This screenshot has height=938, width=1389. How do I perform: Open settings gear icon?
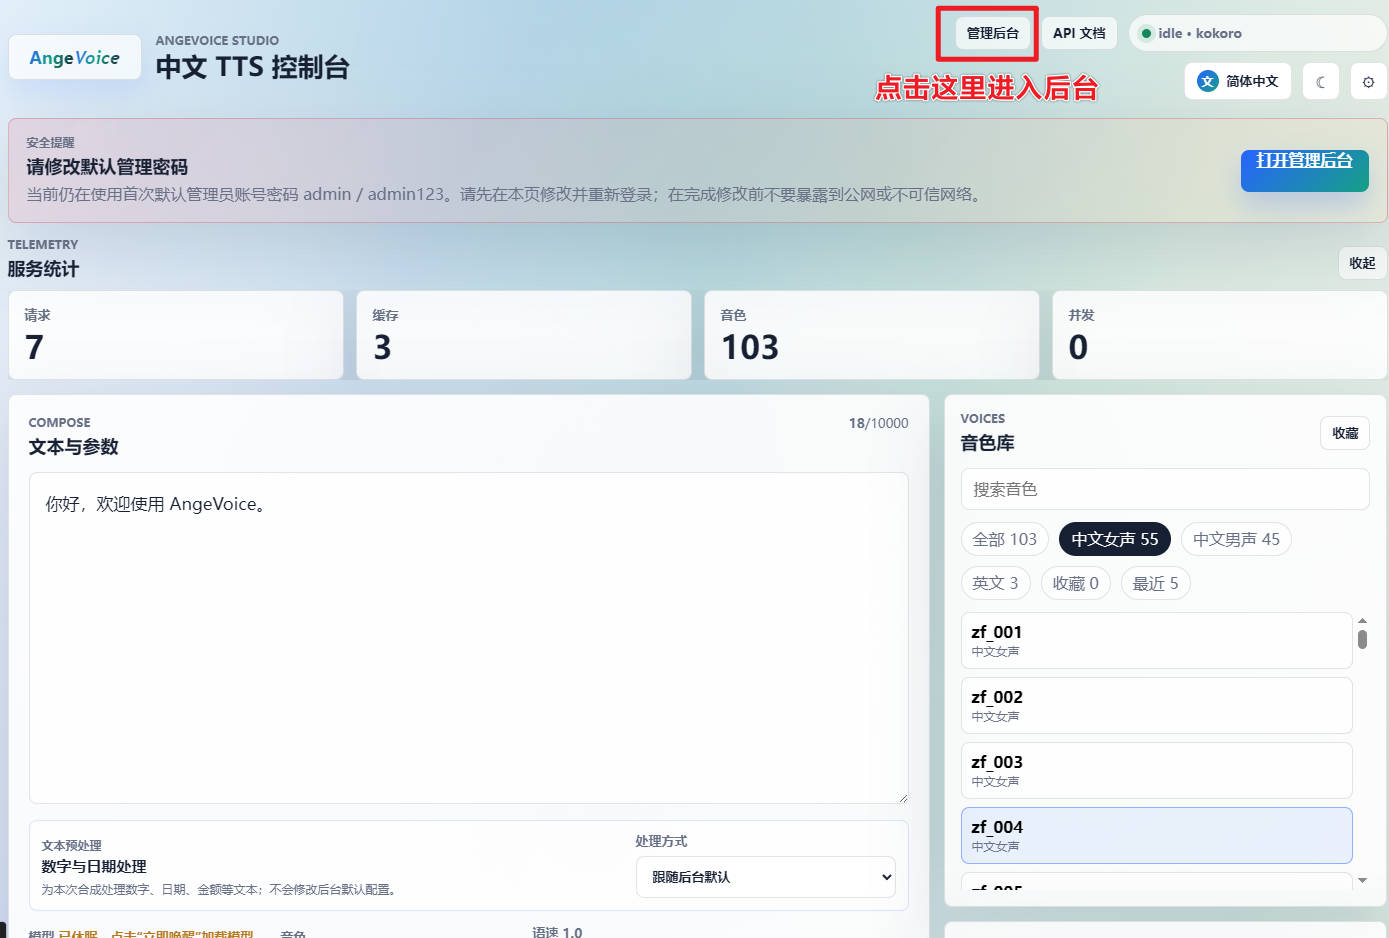(x=1368, y=81)
